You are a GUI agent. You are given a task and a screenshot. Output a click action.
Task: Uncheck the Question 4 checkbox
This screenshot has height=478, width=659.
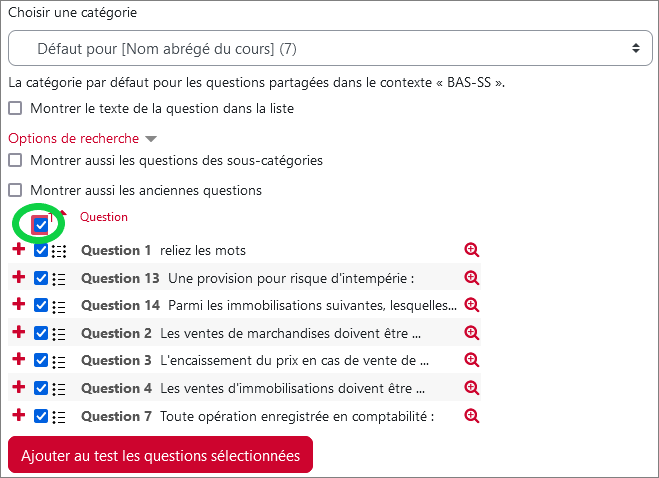click(41, 388)
